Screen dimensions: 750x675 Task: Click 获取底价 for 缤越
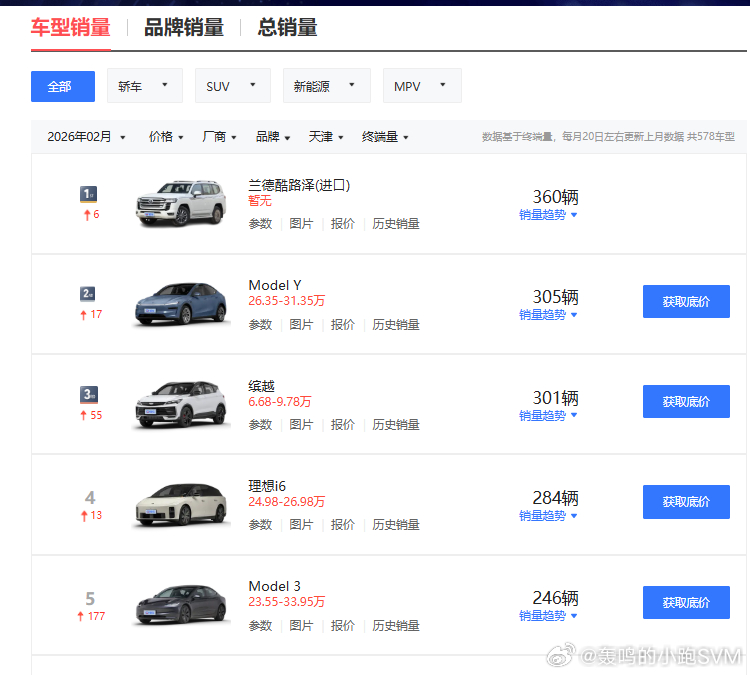[x=686, y=401]
